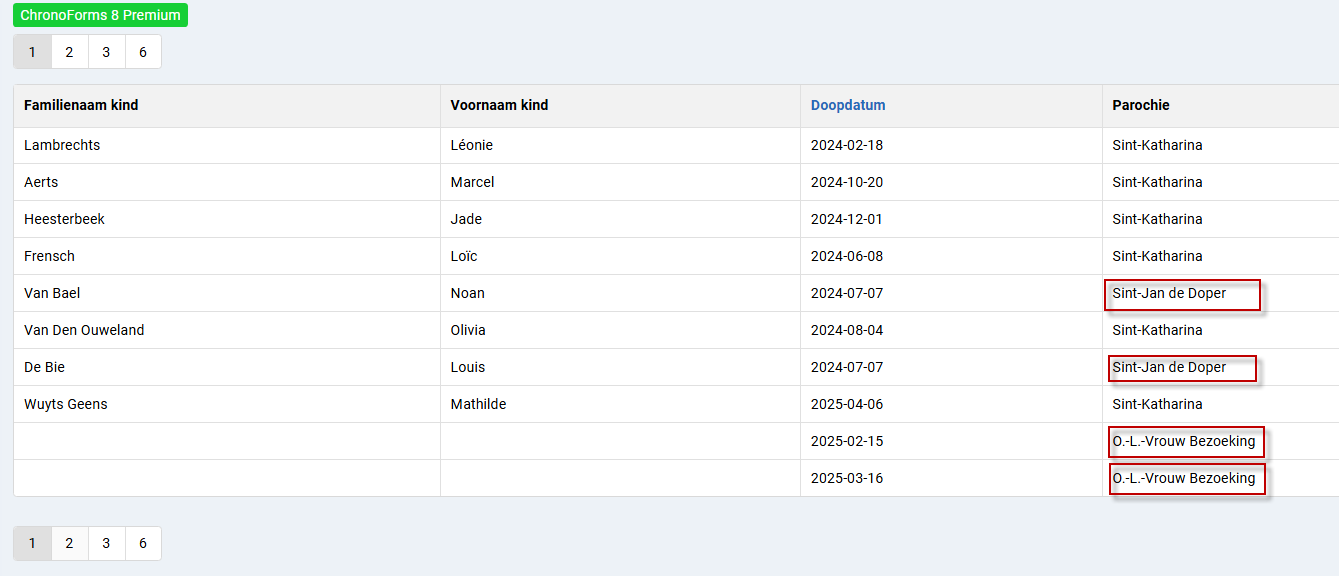Click the ChronoForms 8 Premium badge

100,15
